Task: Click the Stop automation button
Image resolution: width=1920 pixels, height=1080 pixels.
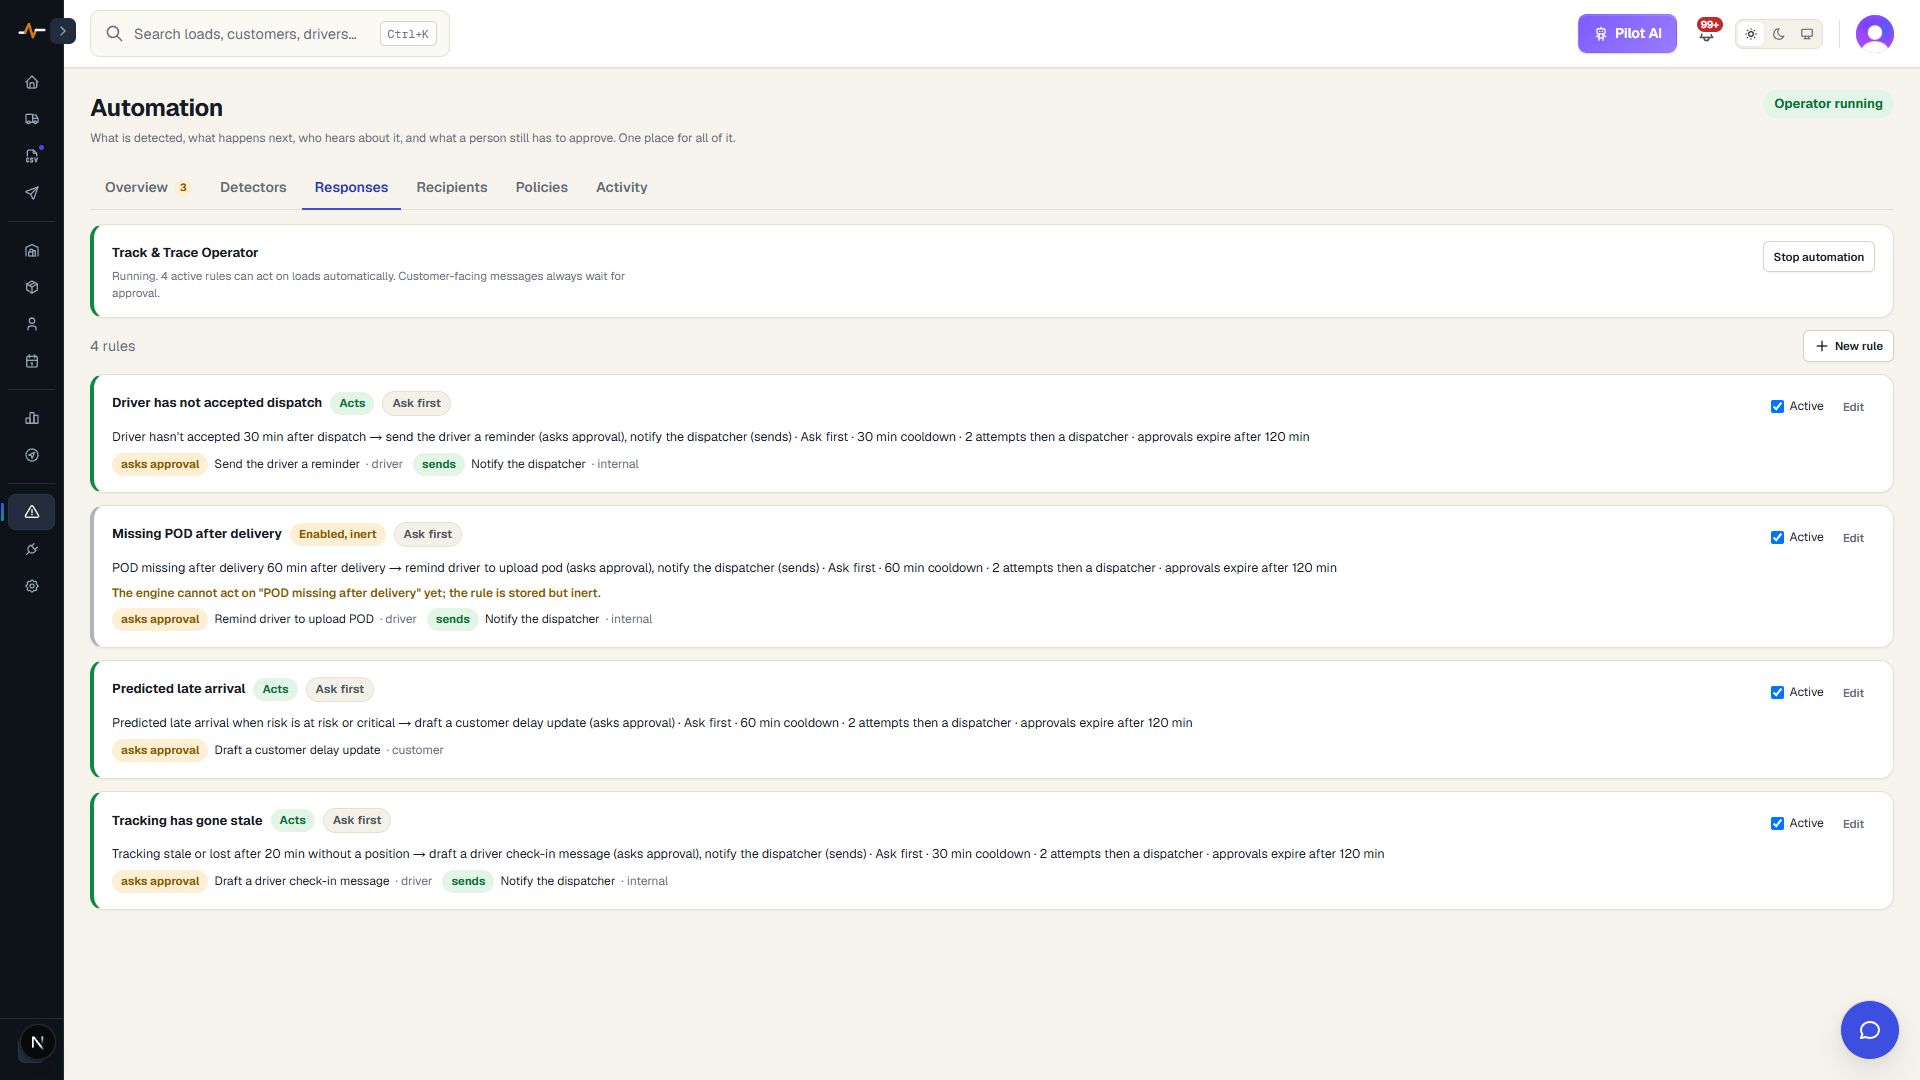Action: pyautogui.click(x=1818, y=257)
